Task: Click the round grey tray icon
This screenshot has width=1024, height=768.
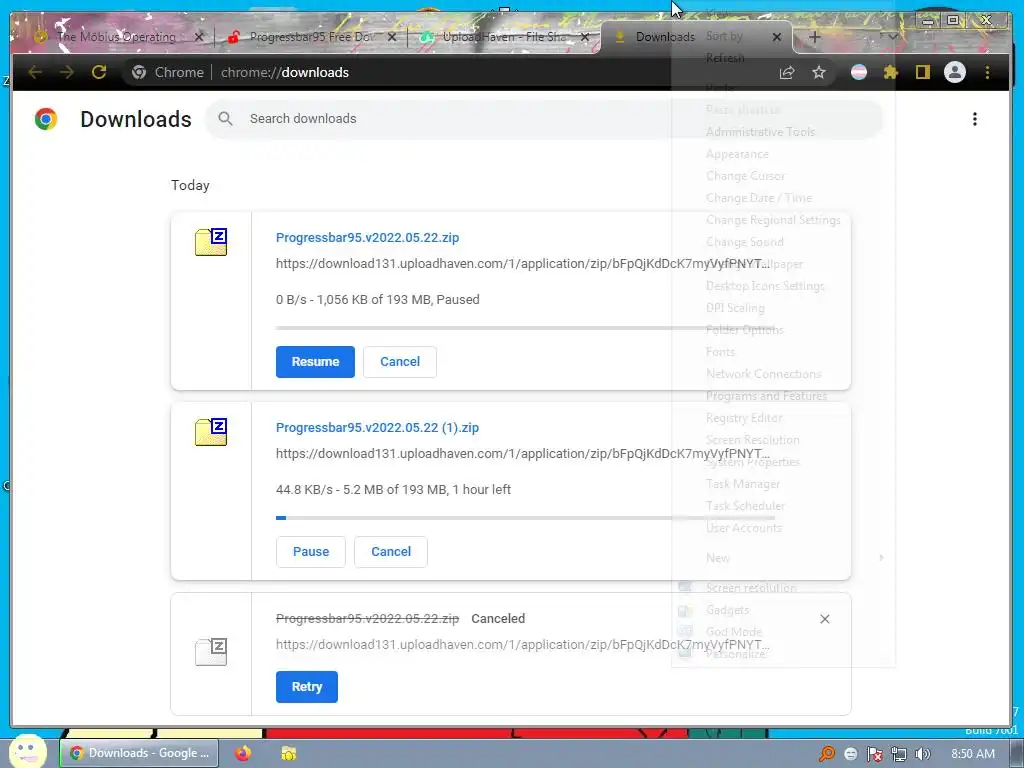Action: (851, 754)
